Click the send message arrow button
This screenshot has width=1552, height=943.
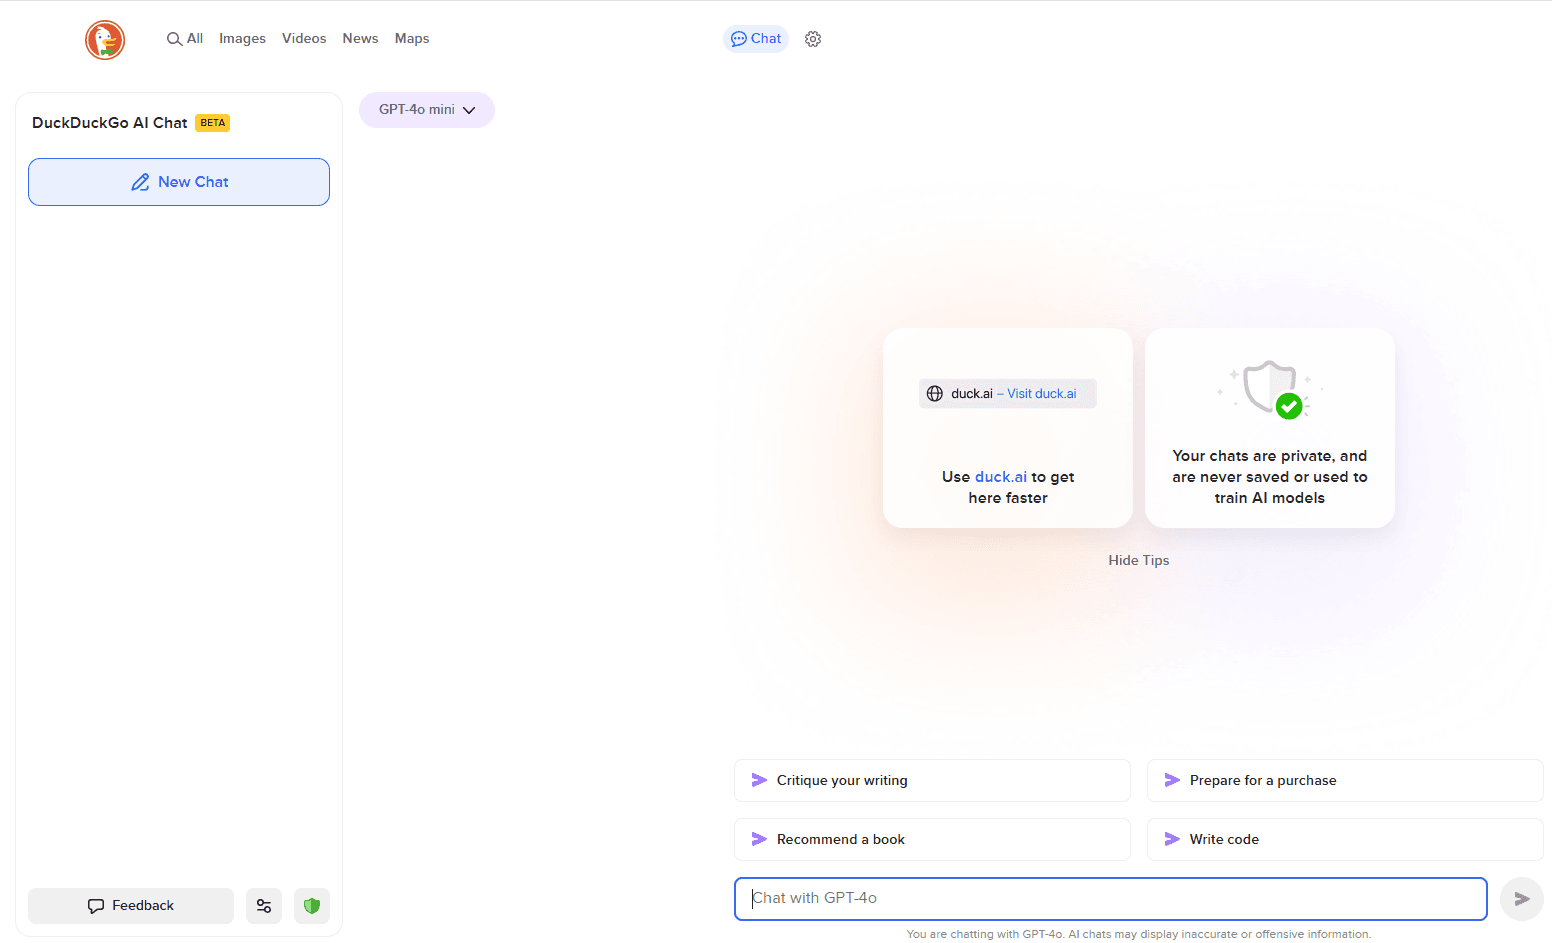tap(1521, 899)
